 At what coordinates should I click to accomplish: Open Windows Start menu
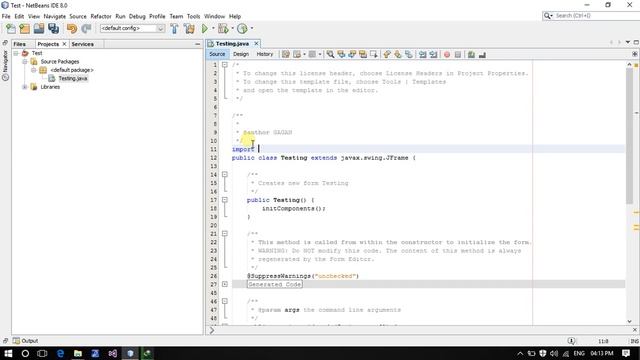coord(8,353)
